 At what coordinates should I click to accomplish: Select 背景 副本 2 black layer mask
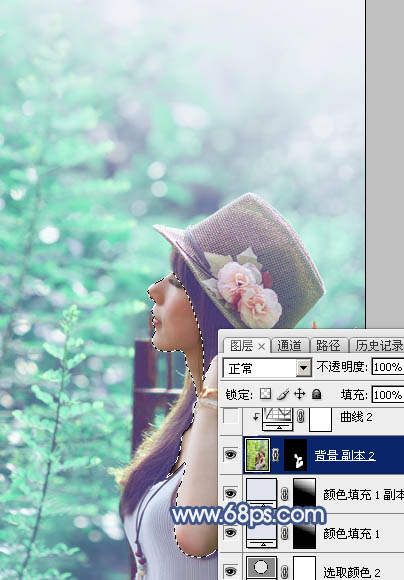click(296, 455)
